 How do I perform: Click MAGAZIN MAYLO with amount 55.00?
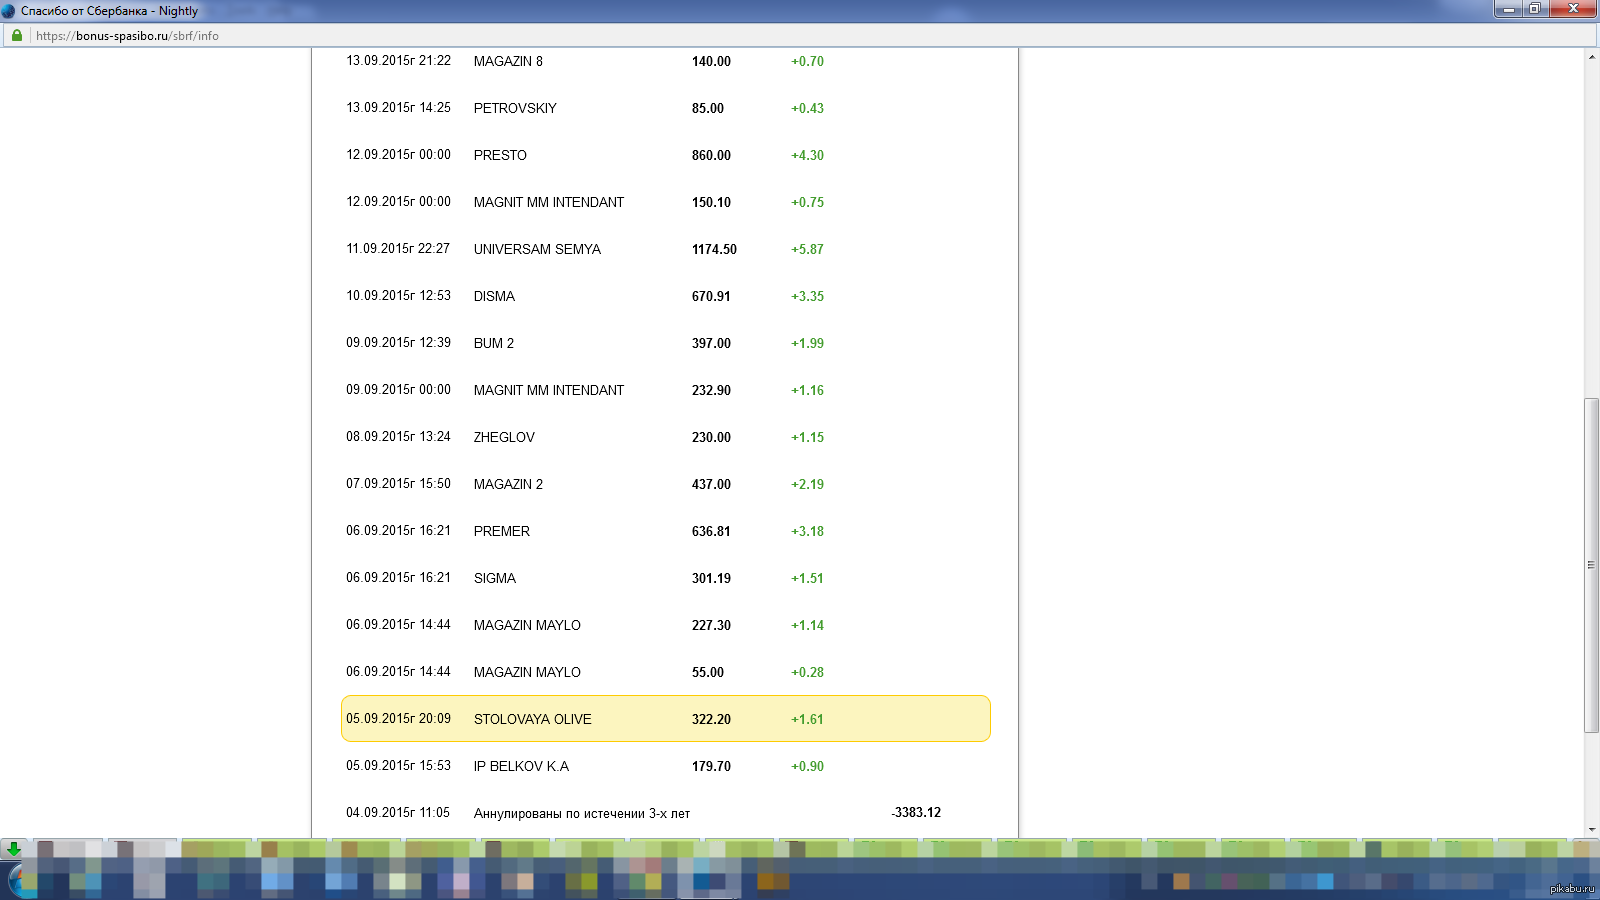coord(527,672)
